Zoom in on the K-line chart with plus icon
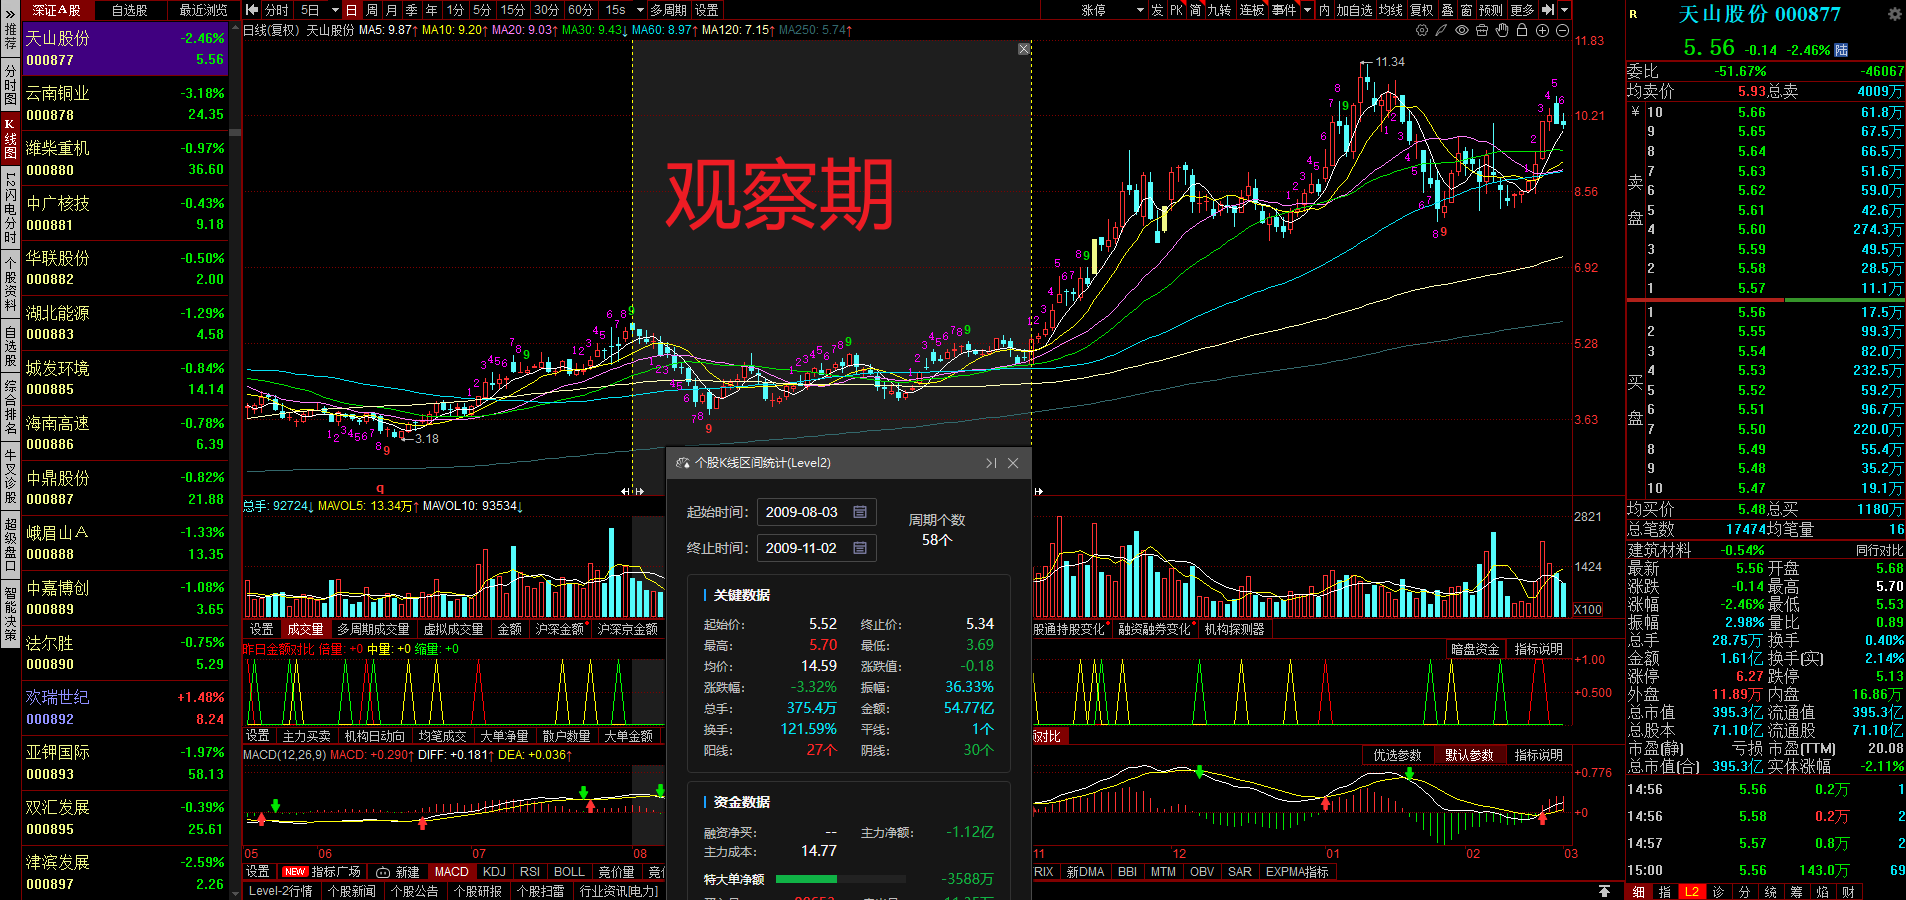The width and height of the screenshot is (1906, 900). (x=1543, y=31)
